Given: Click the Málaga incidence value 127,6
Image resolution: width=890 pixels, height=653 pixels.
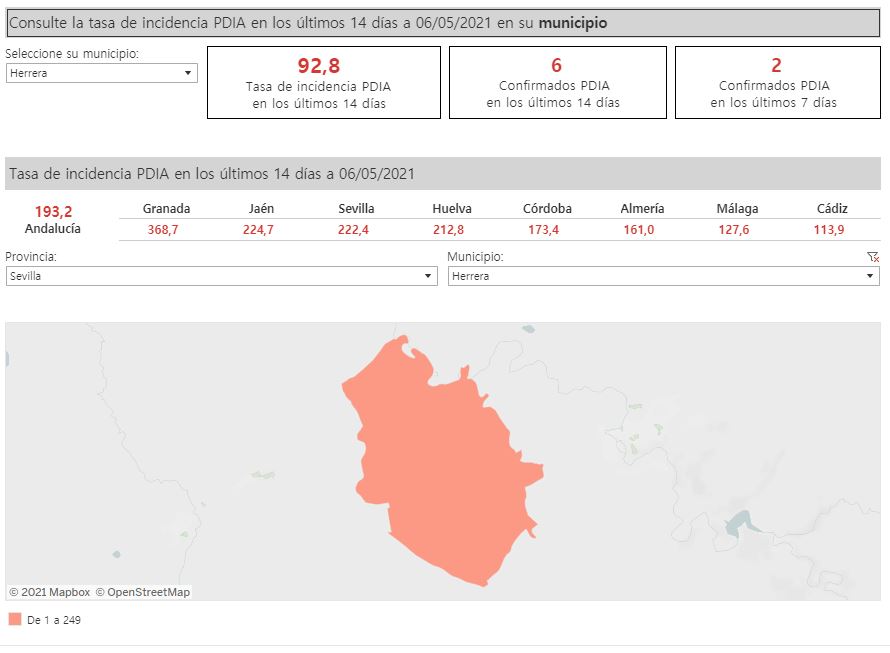Looking at the screenshot, I should coord(737,230).
